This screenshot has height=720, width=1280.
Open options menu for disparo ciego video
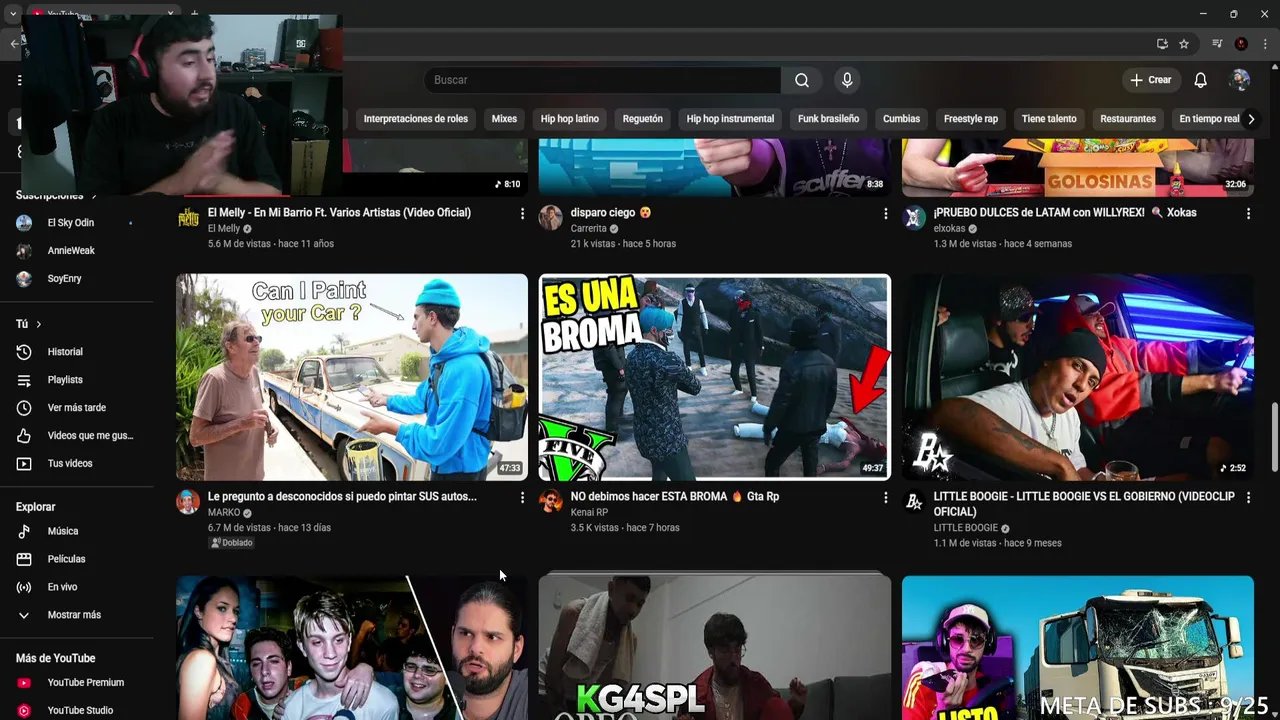(x=885, y=214)
